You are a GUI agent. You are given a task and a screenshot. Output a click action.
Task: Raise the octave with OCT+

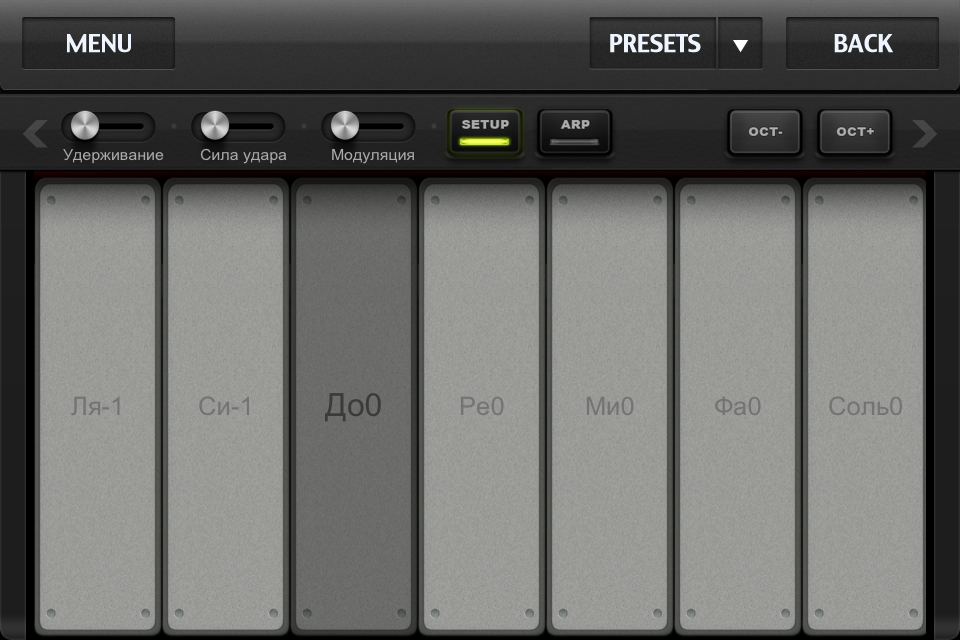855,132
